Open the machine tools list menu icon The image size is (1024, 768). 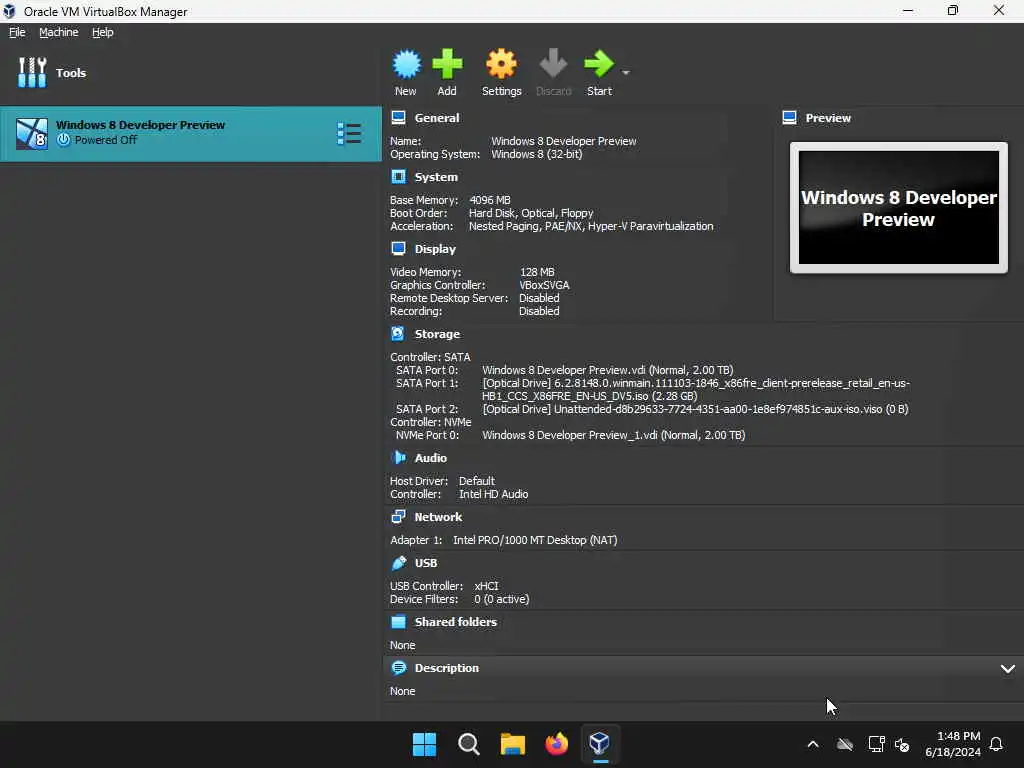[x=349, y=133]
